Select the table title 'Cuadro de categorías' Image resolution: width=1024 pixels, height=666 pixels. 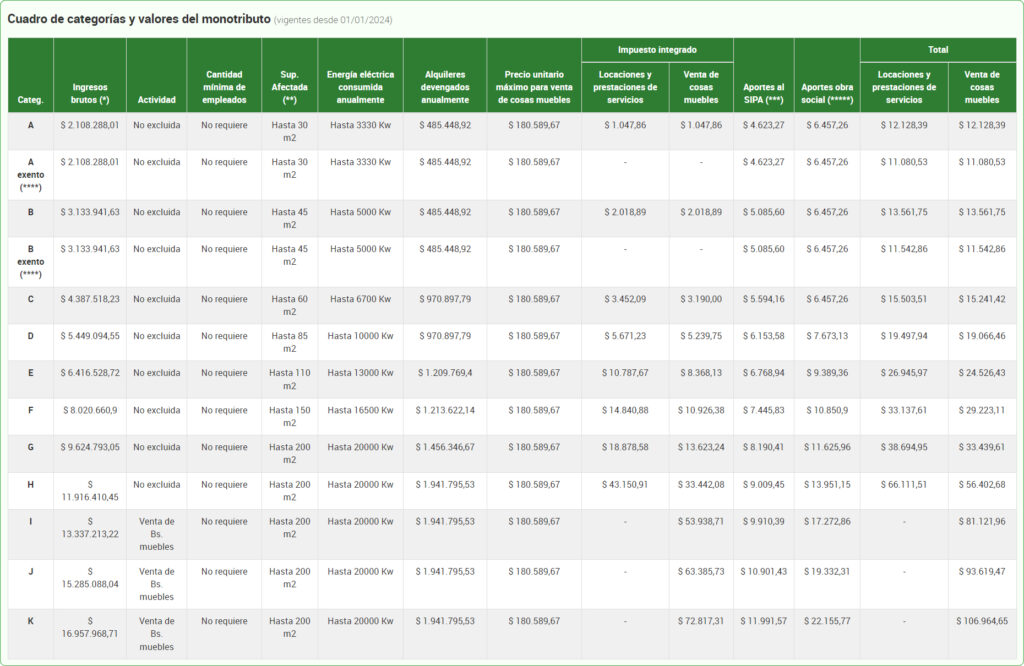138,19
